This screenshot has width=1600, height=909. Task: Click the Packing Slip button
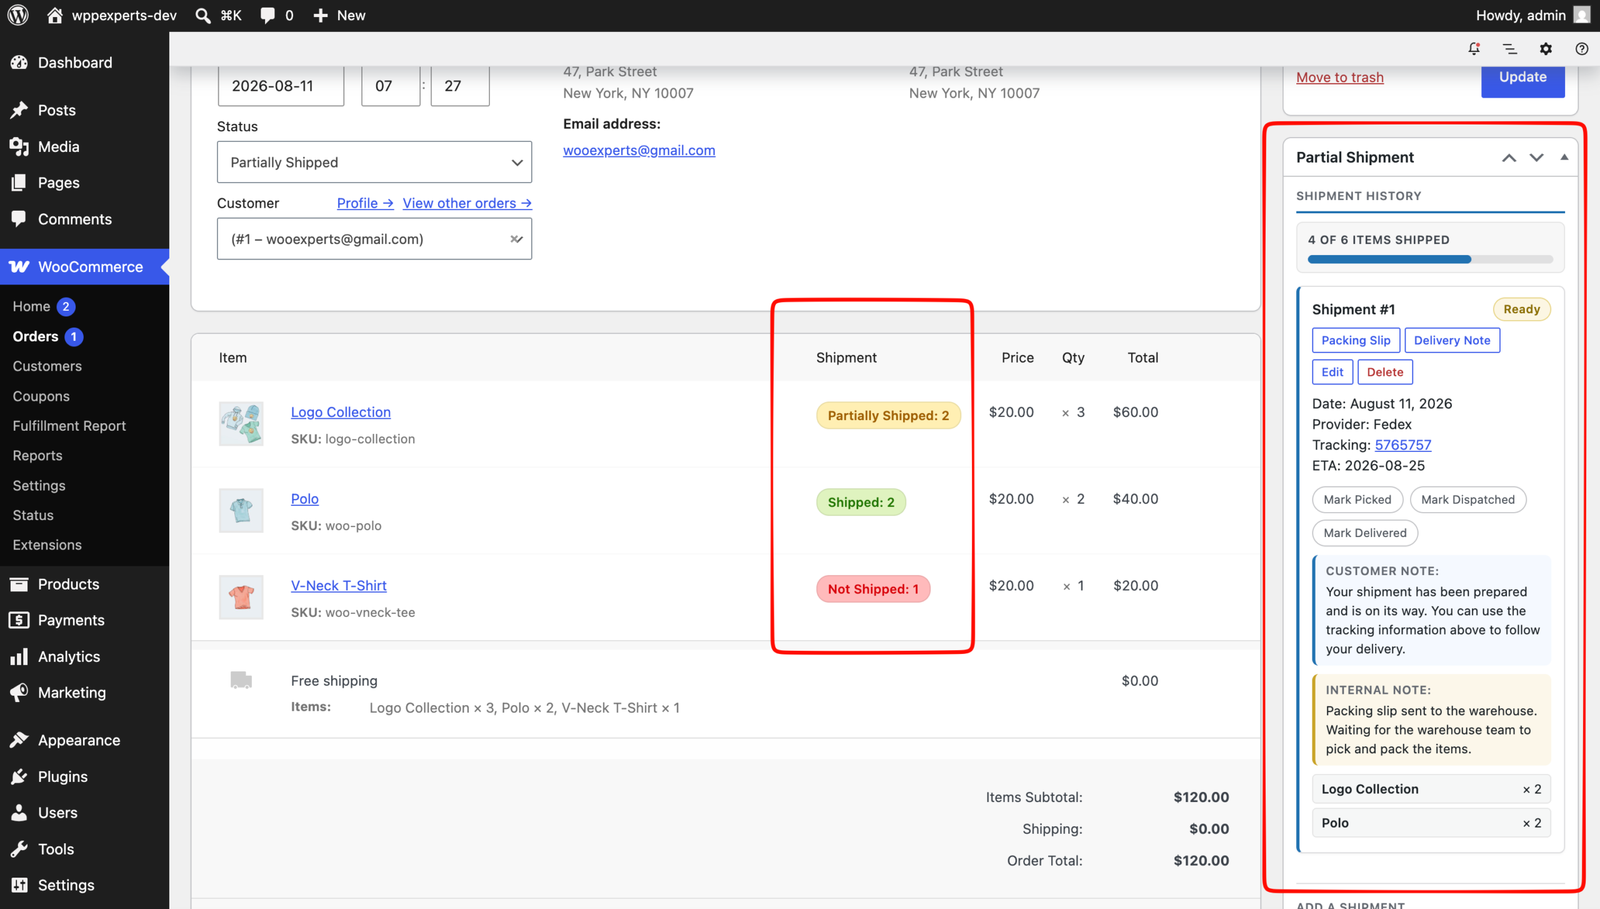(1356, 340)
